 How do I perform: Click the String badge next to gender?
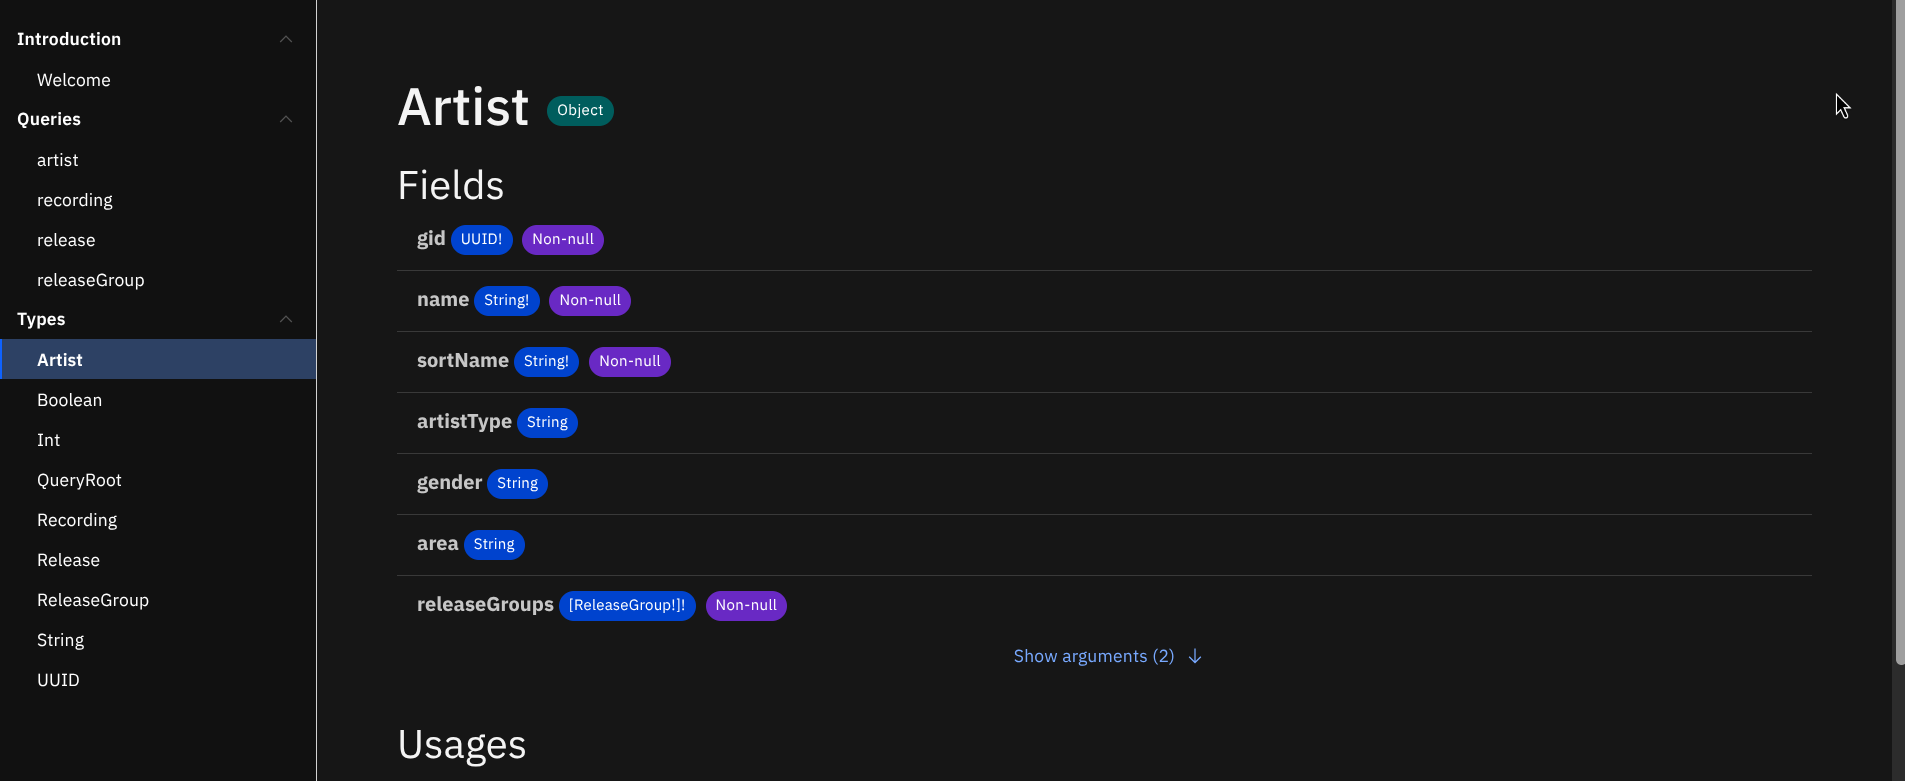(517, 484)
